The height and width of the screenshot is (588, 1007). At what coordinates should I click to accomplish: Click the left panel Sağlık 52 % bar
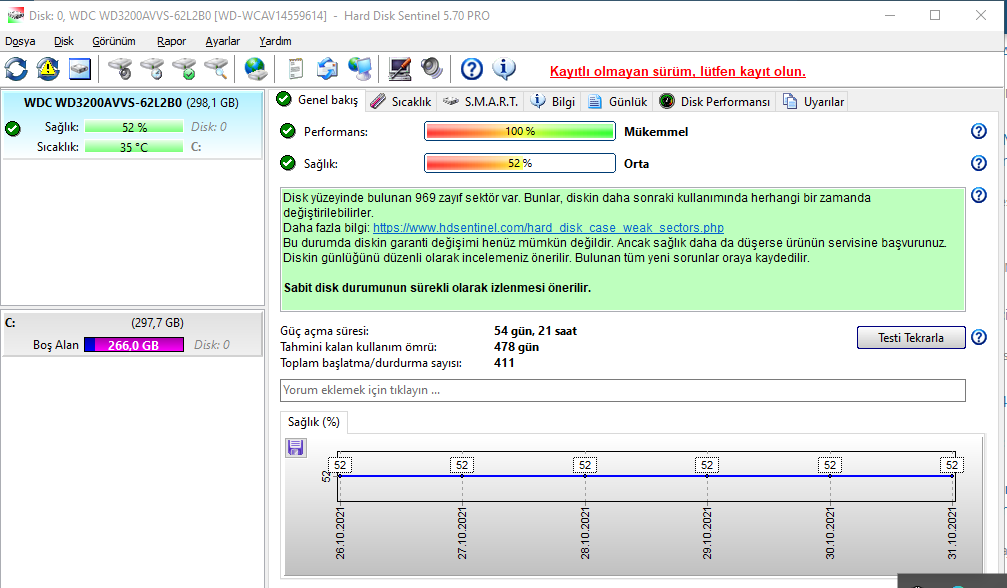coord(134,127)
